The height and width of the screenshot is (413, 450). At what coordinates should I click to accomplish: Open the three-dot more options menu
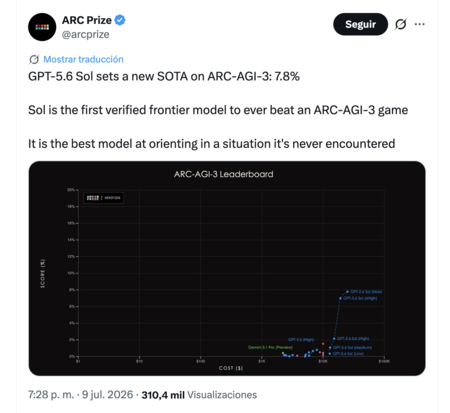click(x=420, y=24)
